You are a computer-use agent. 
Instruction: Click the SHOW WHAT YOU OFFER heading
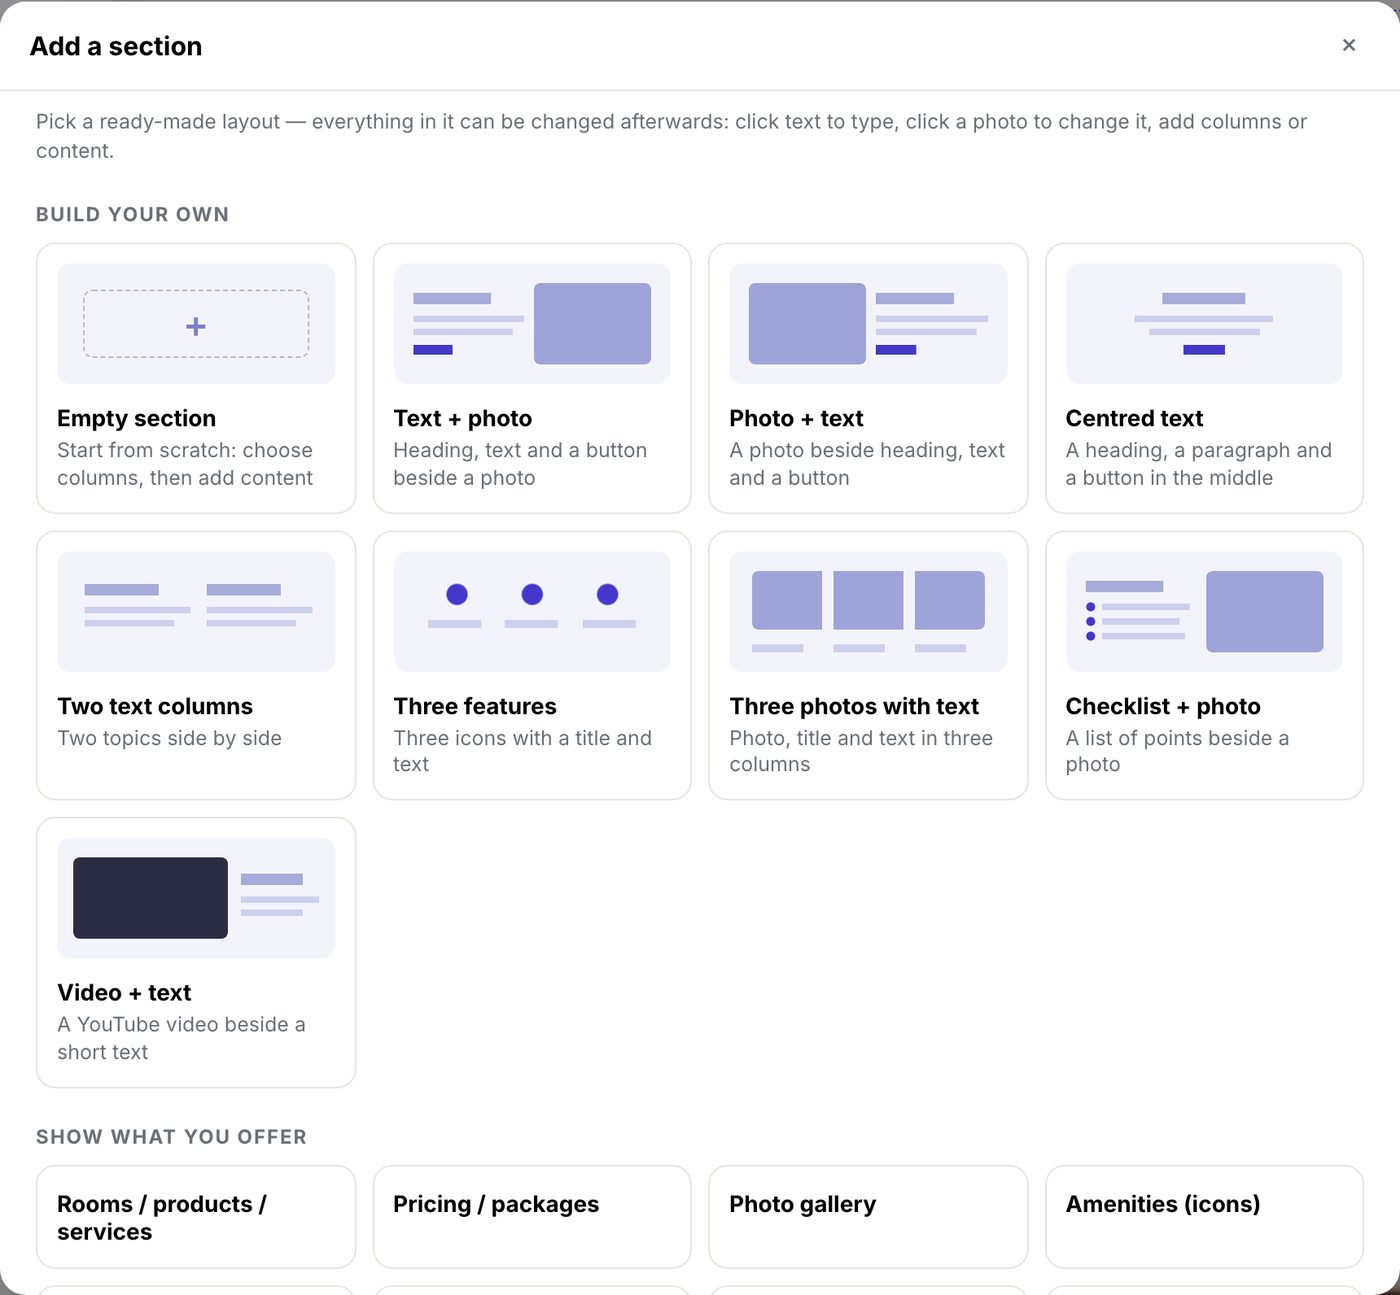pos(171,1137)
